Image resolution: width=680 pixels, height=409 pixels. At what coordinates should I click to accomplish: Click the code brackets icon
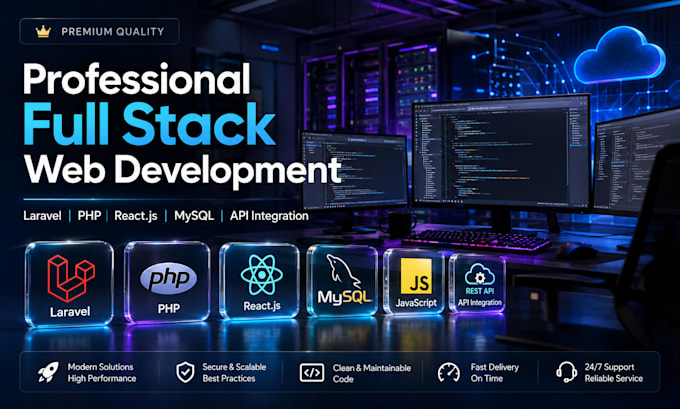click(x=312, y=373)
